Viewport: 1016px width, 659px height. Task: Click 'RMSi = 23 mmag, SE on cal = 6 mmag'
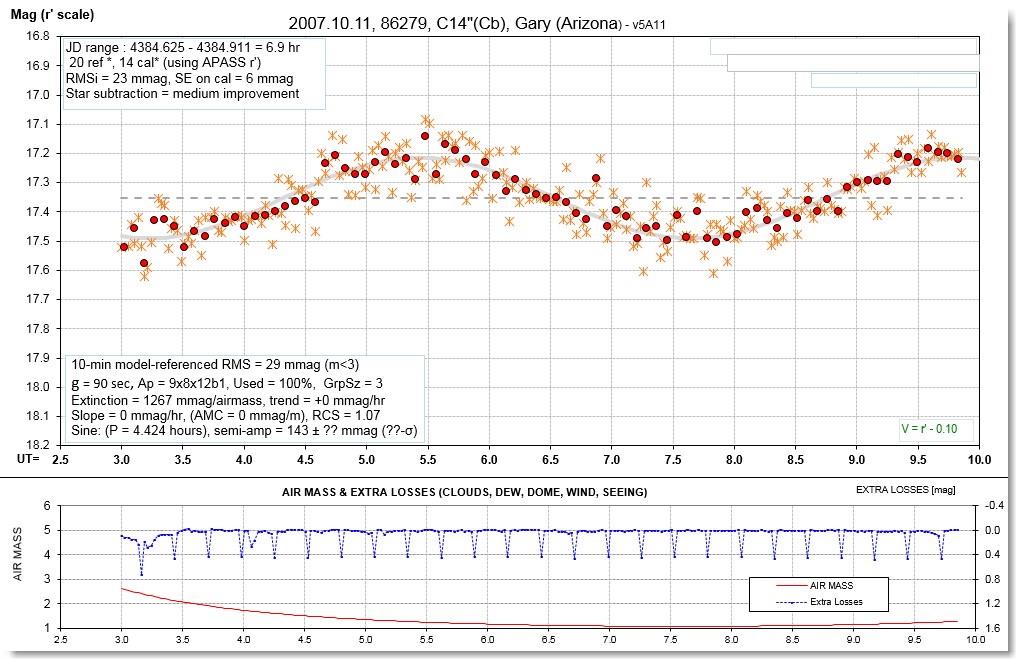179,78
